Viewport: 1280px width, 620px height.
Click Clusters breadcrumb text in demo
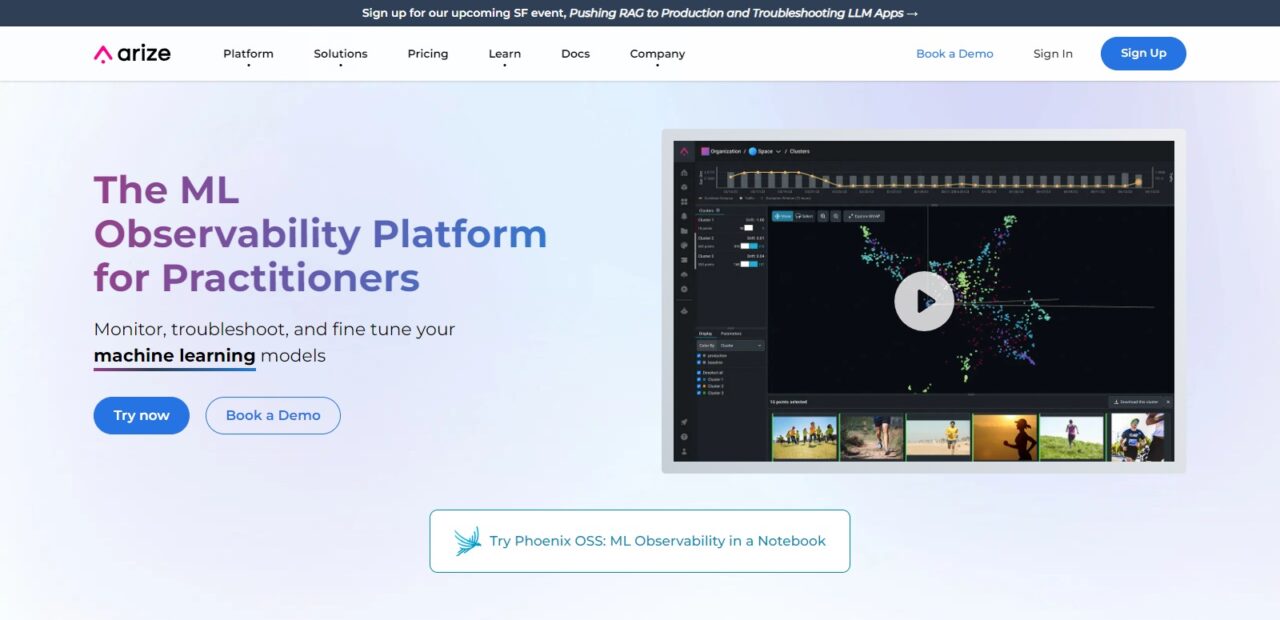(x=800, y=151)
